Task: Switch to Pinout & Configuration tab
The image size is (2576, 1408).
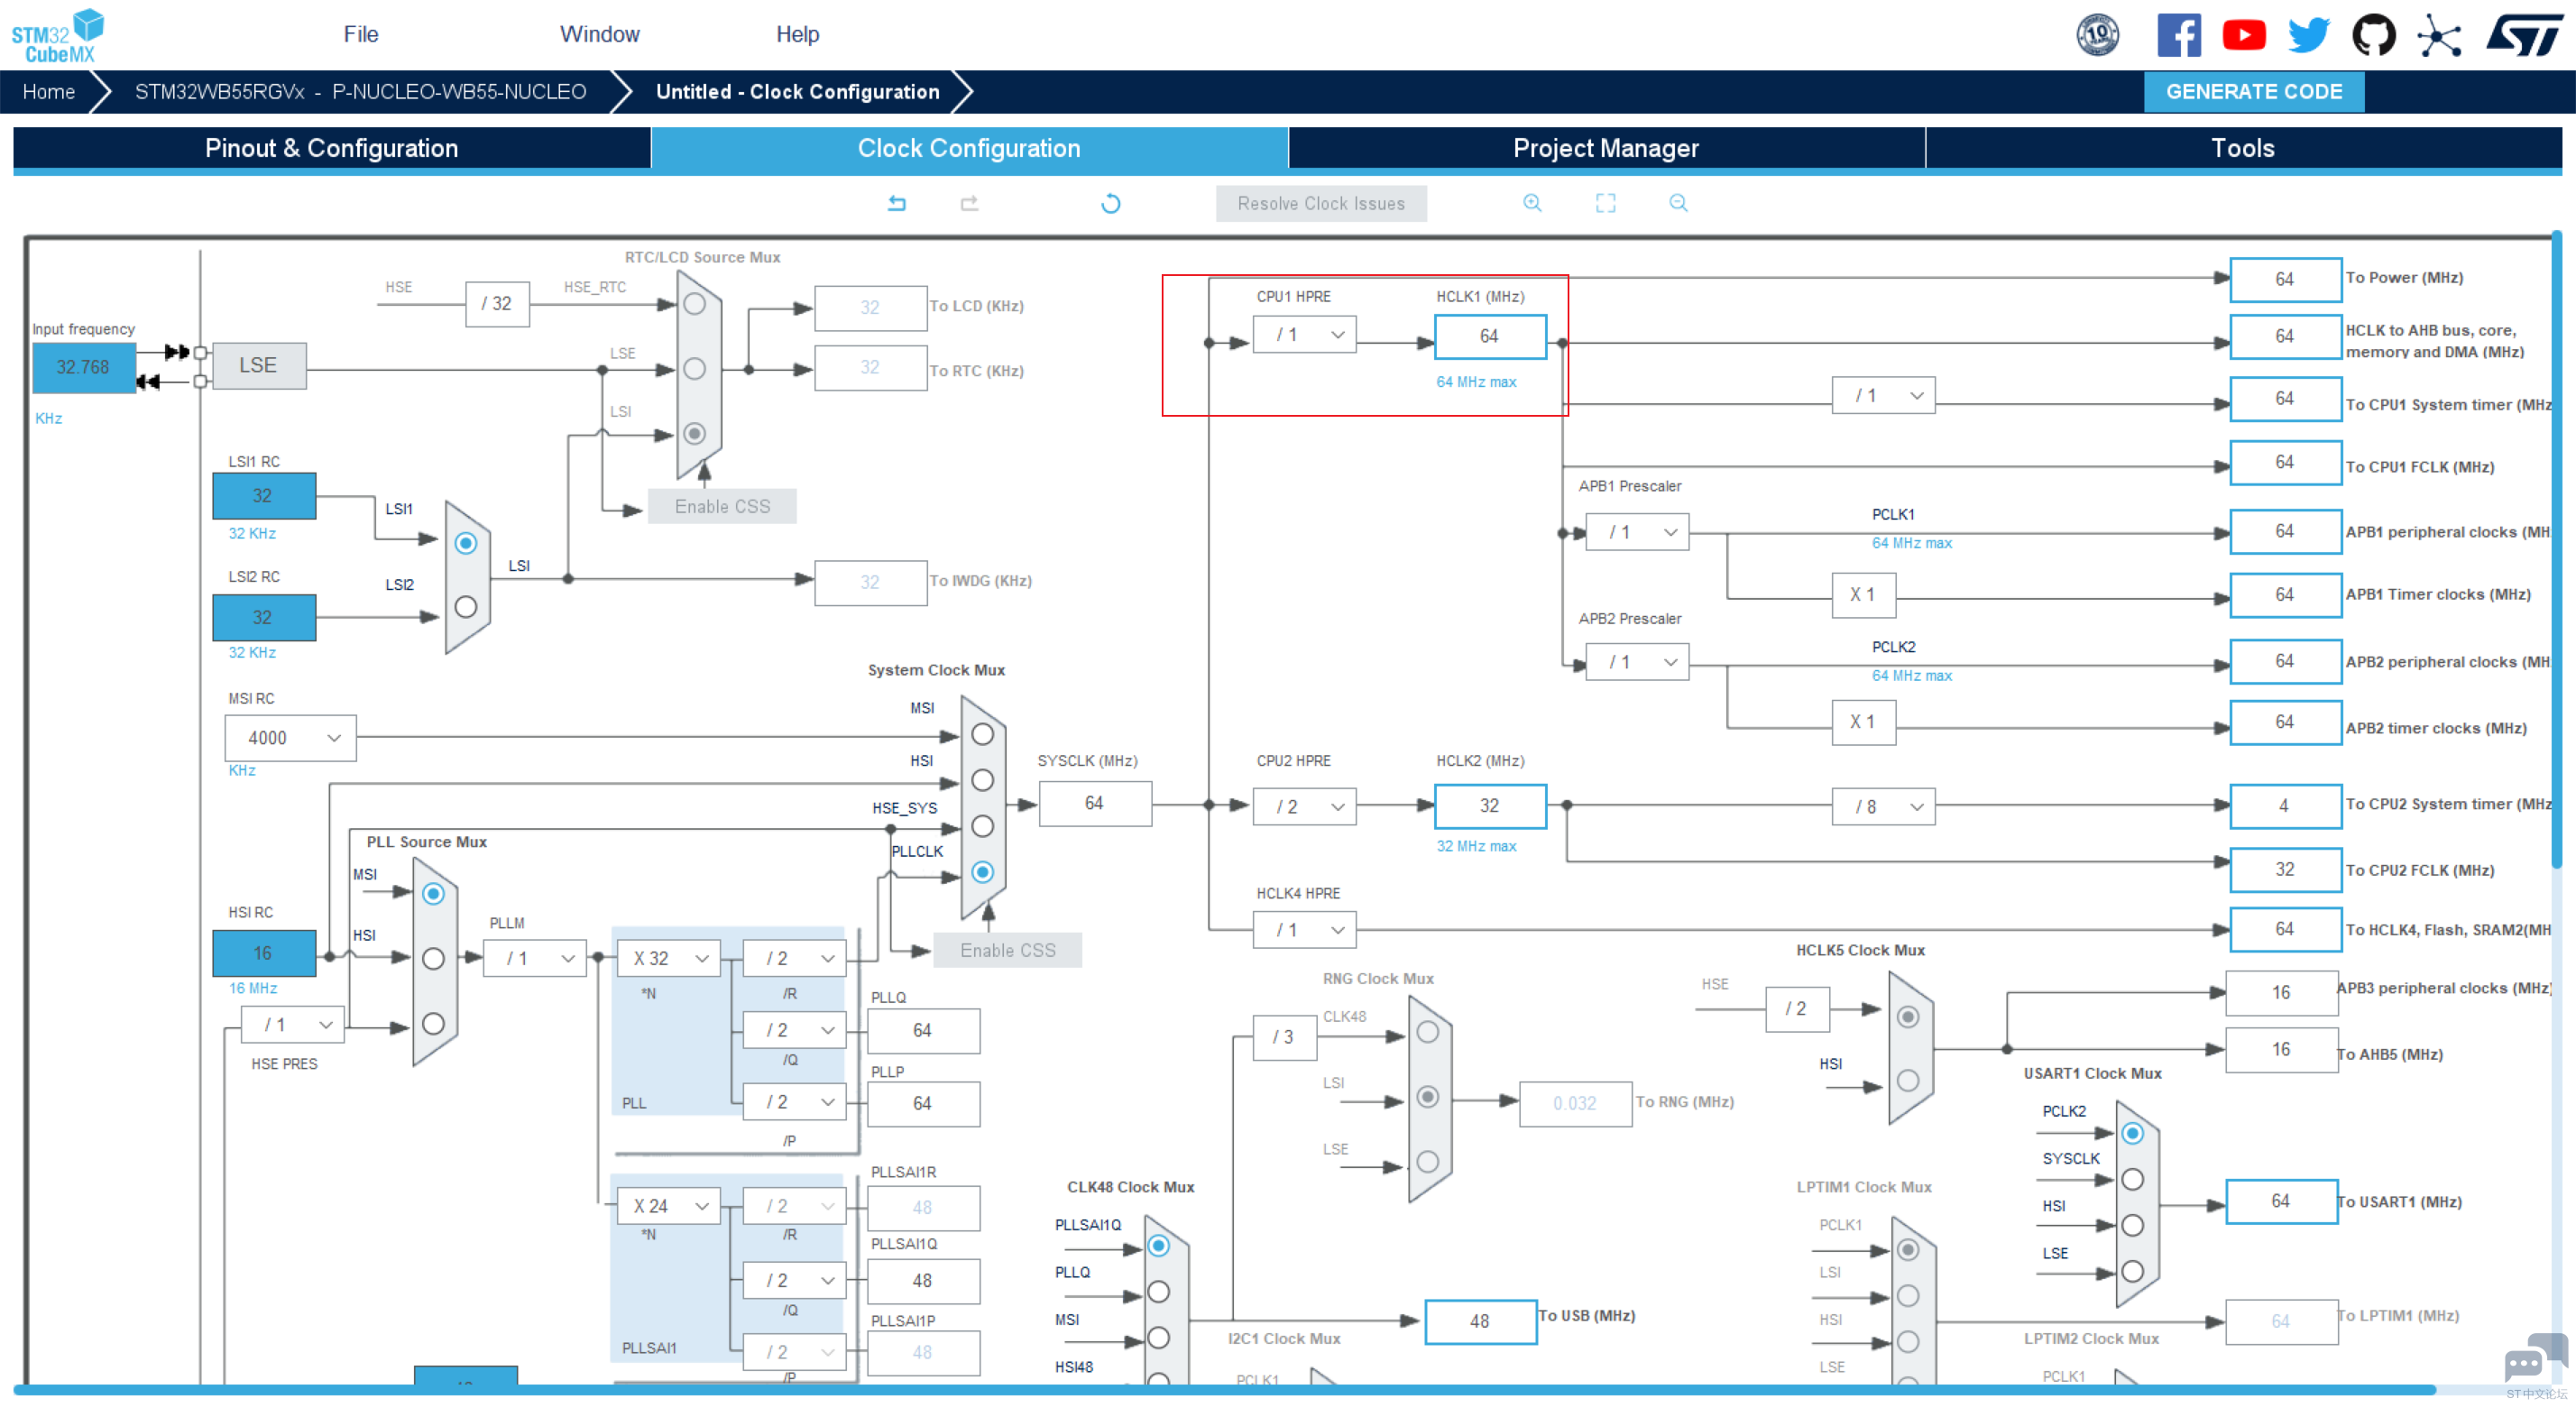Action: pos(332,148)
